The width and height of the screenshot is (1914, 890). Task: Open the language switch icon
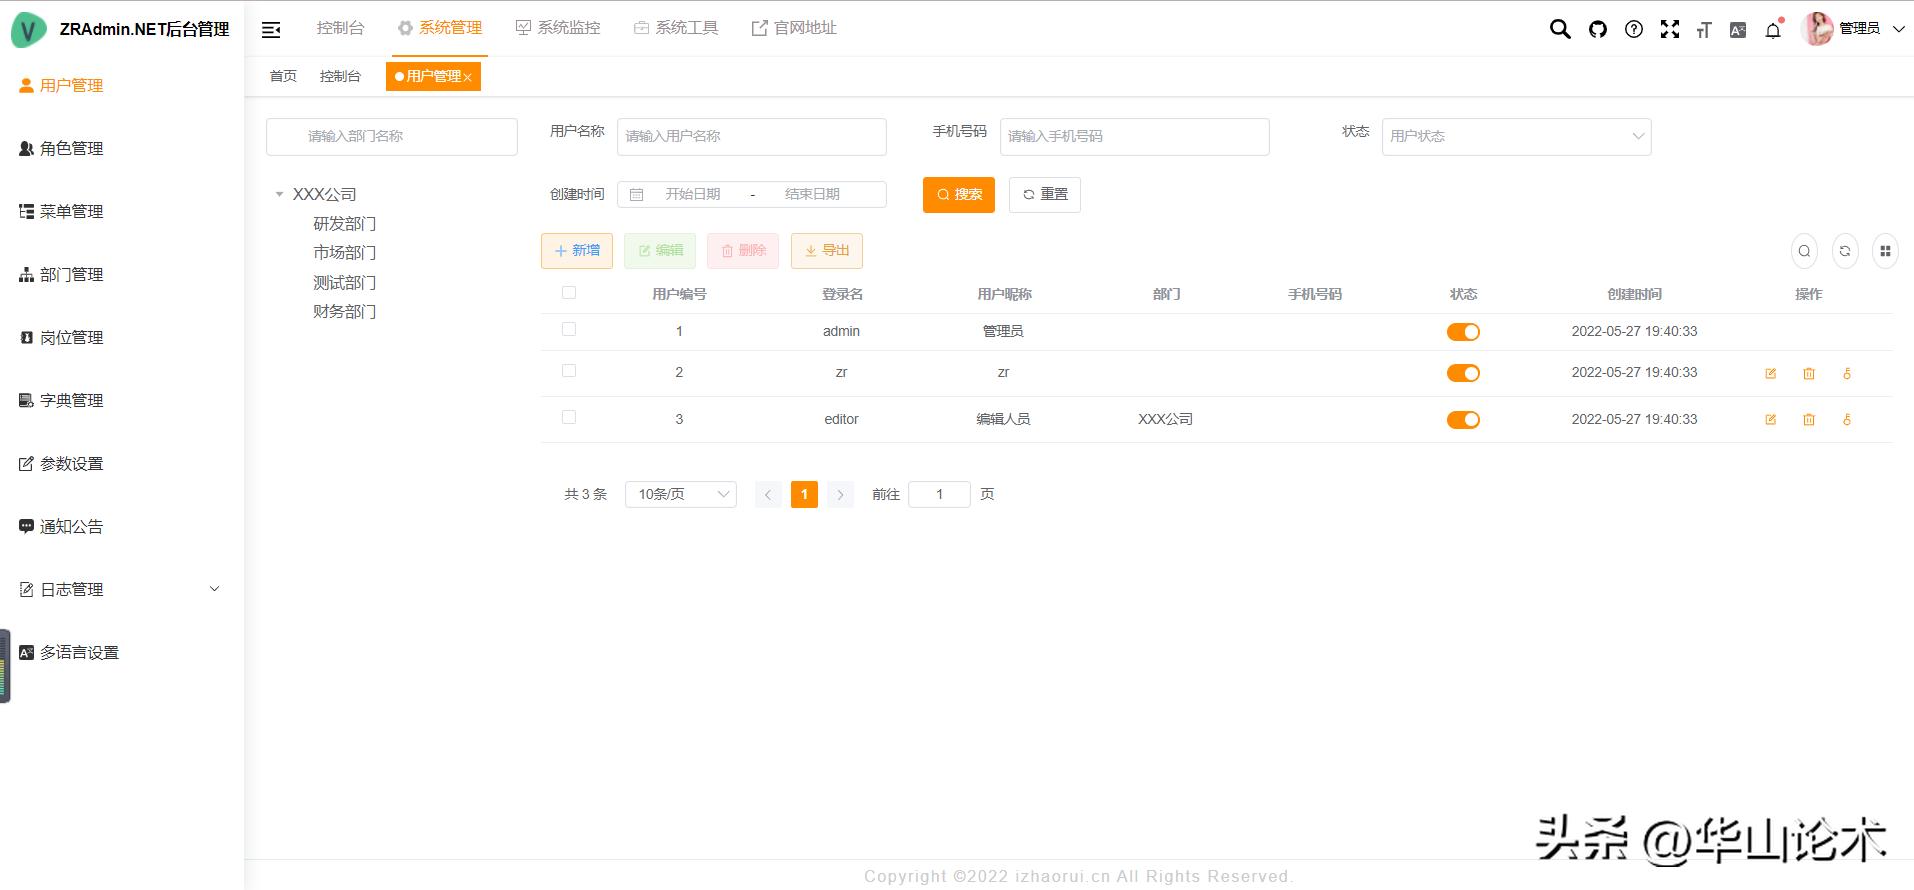(x=1738, y=30)
